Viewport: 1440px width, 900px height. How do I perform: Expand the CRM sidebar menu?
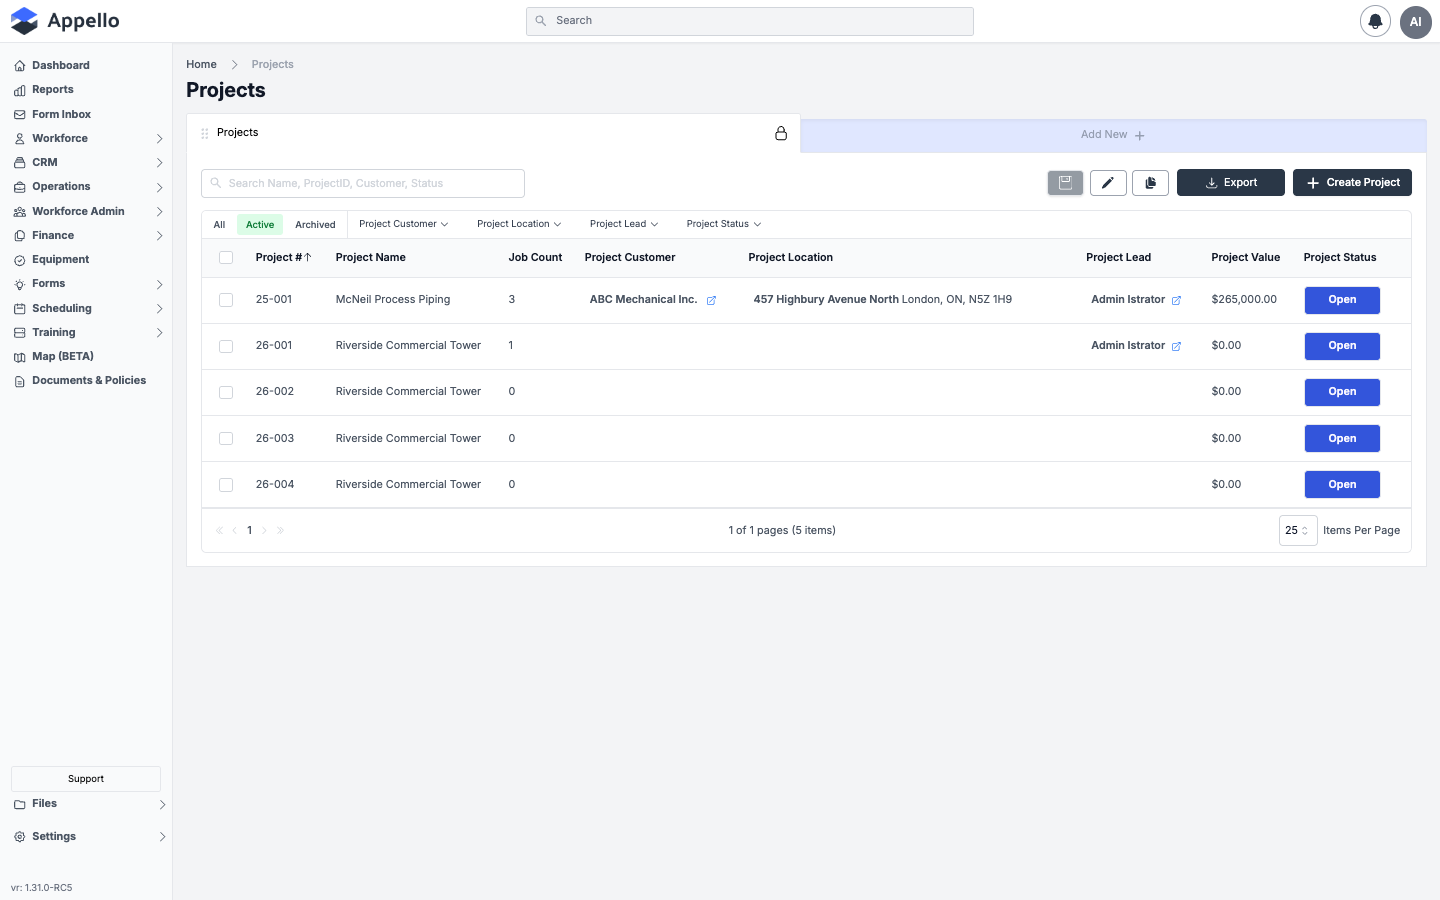point(159,163)
